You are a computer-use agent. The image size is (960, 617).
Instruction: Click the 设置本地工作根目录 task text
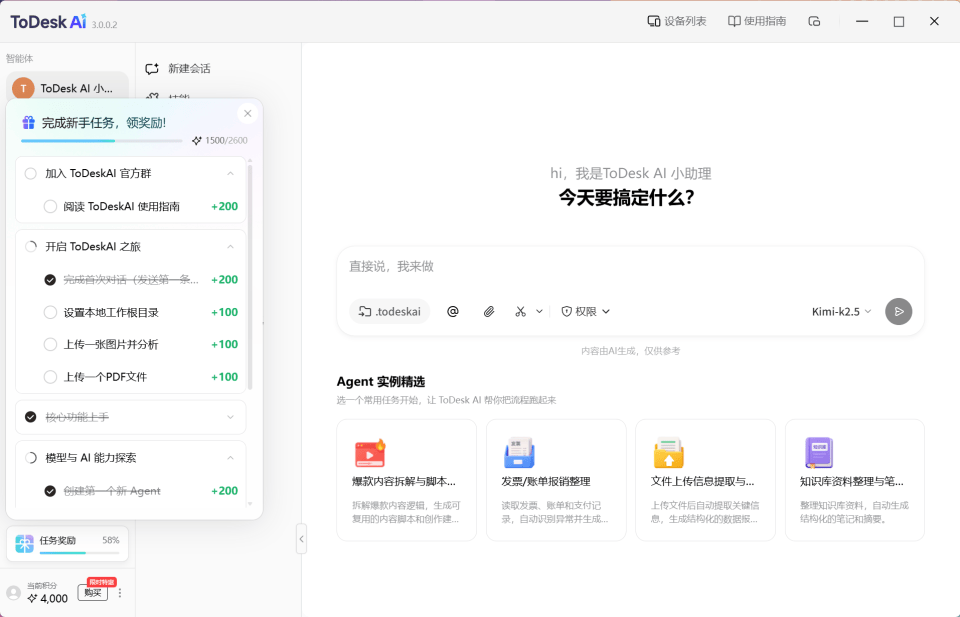[x=111, y=312]
